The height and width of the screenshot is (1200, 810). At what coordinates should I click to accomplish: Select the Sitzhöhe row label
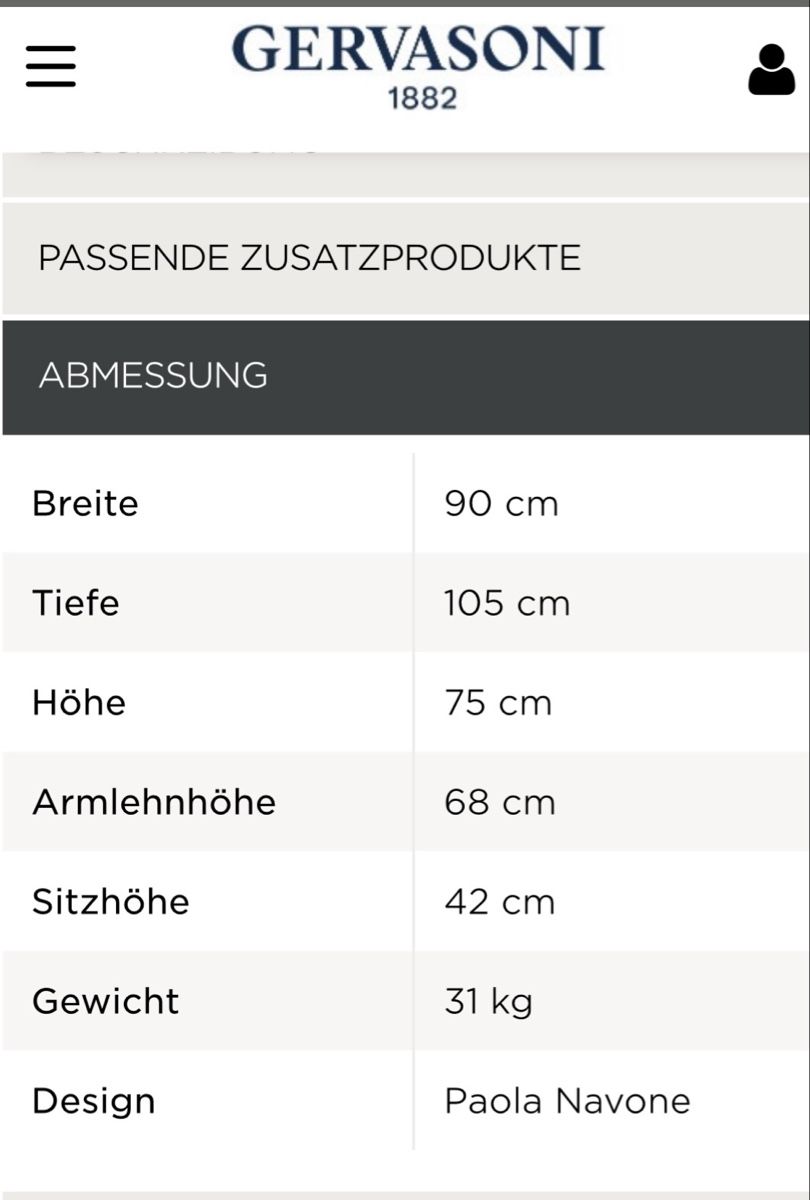tap(110, 901)
